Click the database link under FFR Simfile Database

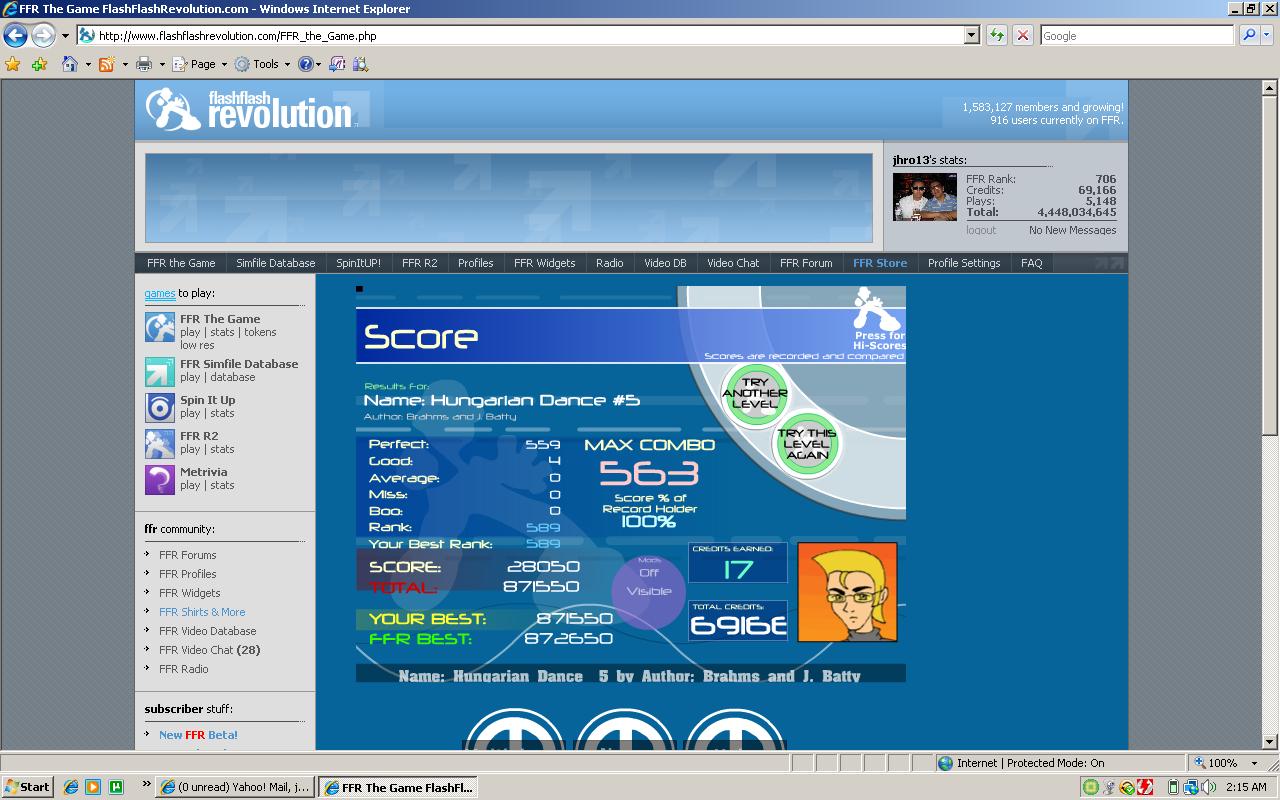232,377
